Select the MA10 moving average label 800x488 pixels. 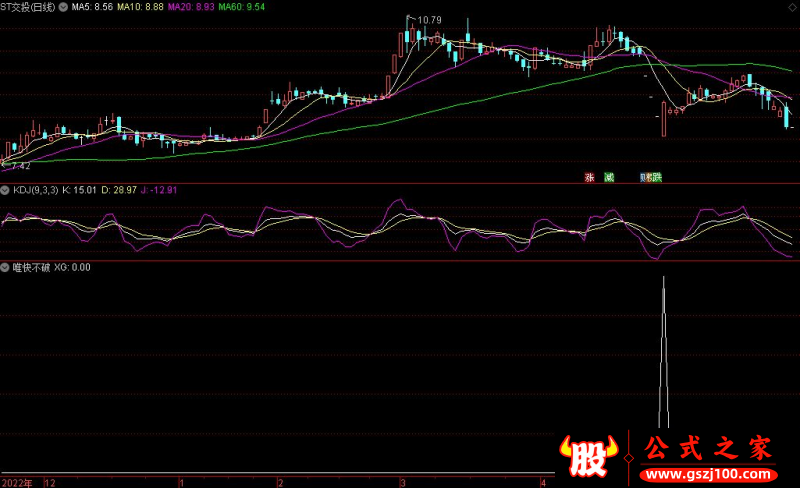(x=141, y=7)
